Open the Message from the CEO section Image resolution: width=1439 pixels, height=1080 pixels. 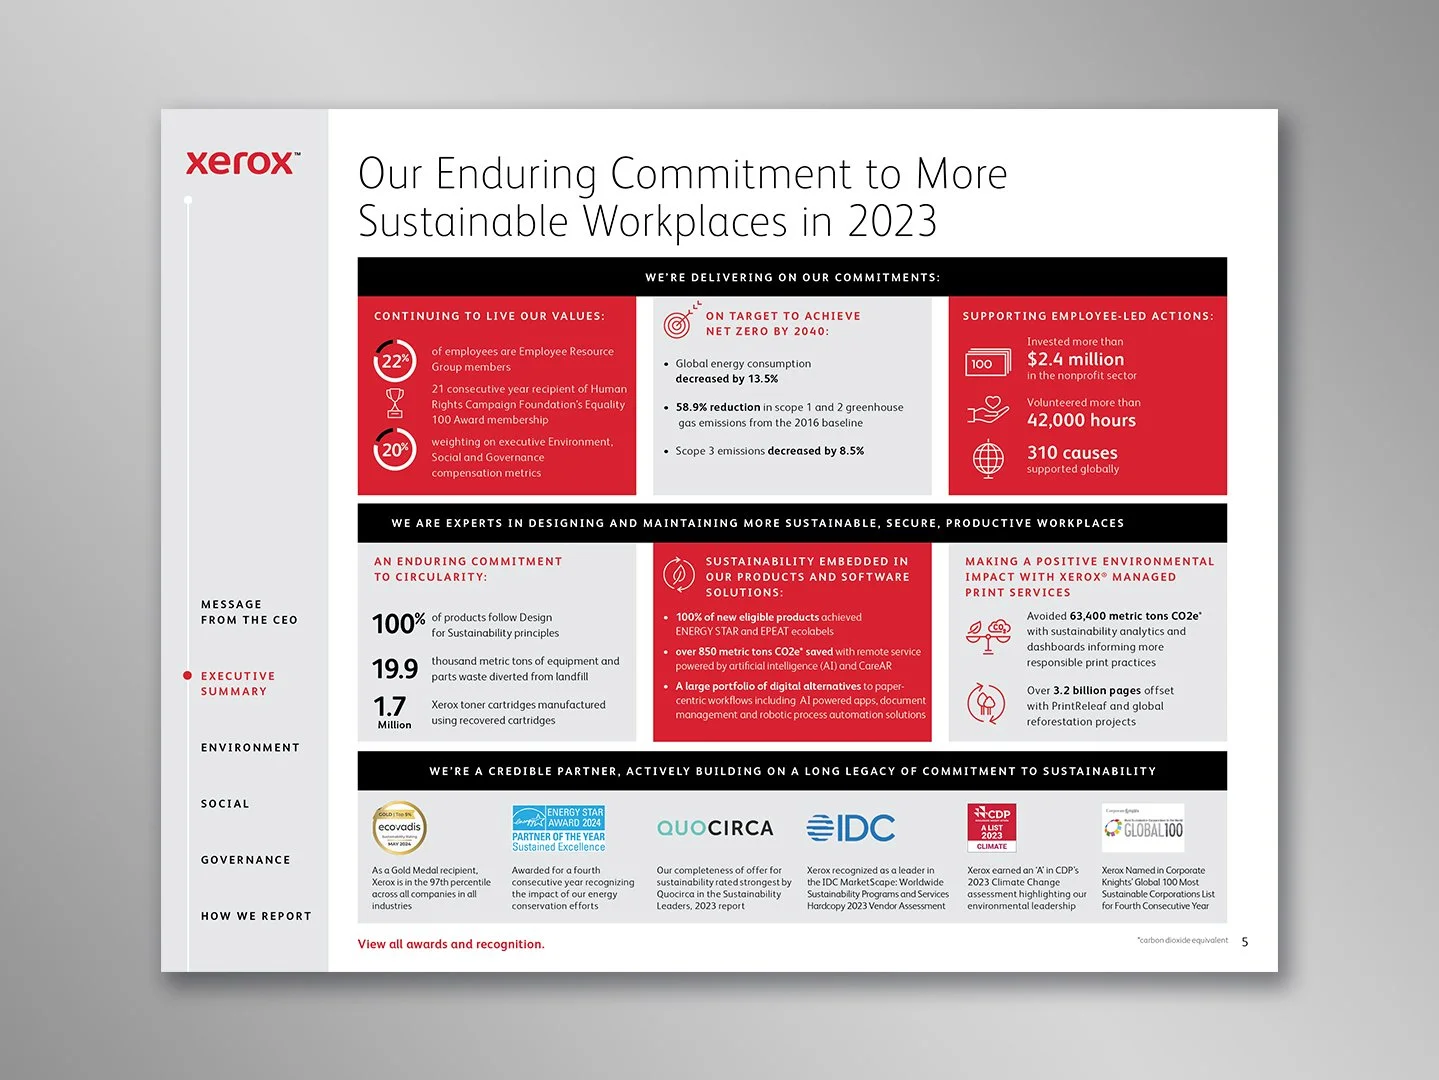[x=249, y=612]
